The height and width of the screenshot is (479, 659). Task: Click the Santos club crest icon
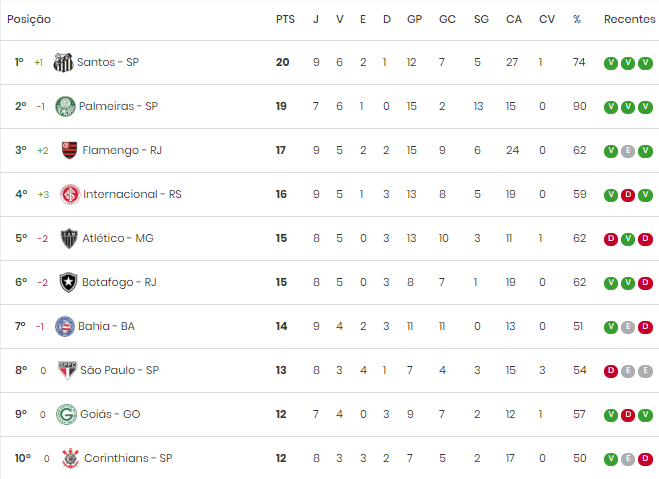[63, 63]
